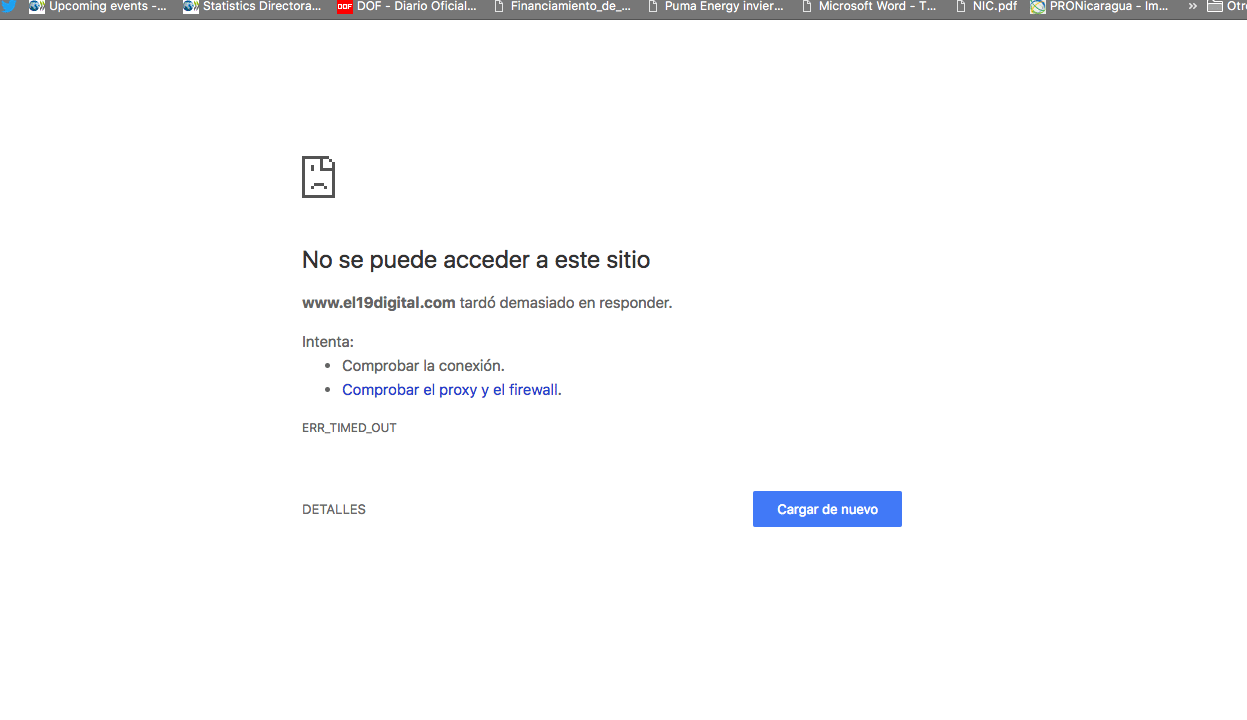1247x720 pixels.
Task: Click the 'Comprobar la conexión.' list item
Action: tap(423, 366)
